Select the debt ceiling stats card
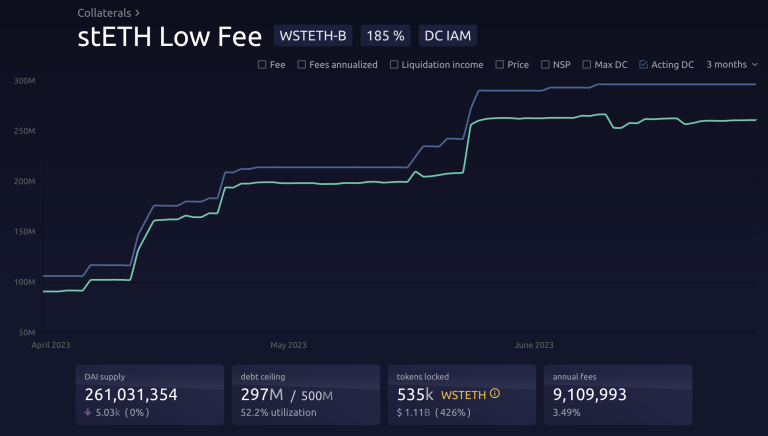Viewport: 768px width, 436px height. click(x=306, y=395)
